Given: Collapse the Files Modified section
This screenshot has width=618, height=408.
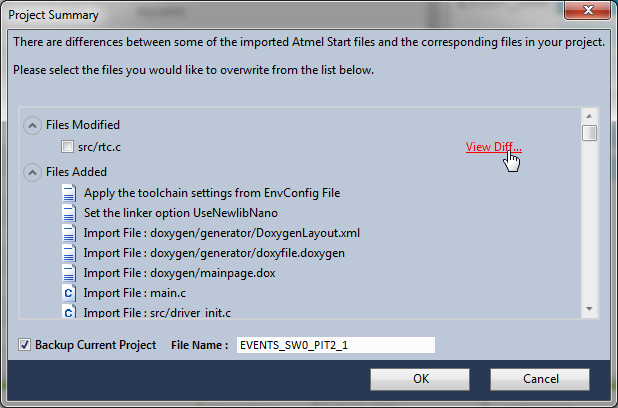Looking at the screenshot, I should (x=32, y=125).
